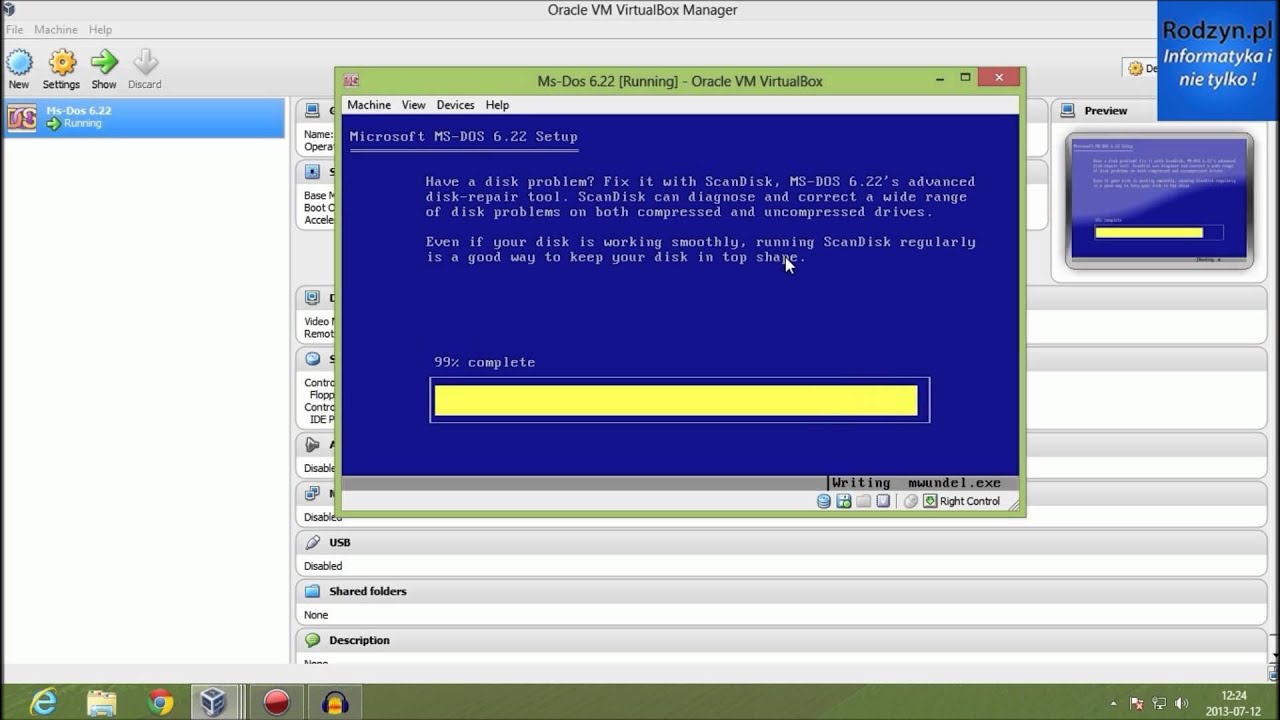1280x720 pixels.
Task: Click the Description section icon
Action: pos(313,640)
